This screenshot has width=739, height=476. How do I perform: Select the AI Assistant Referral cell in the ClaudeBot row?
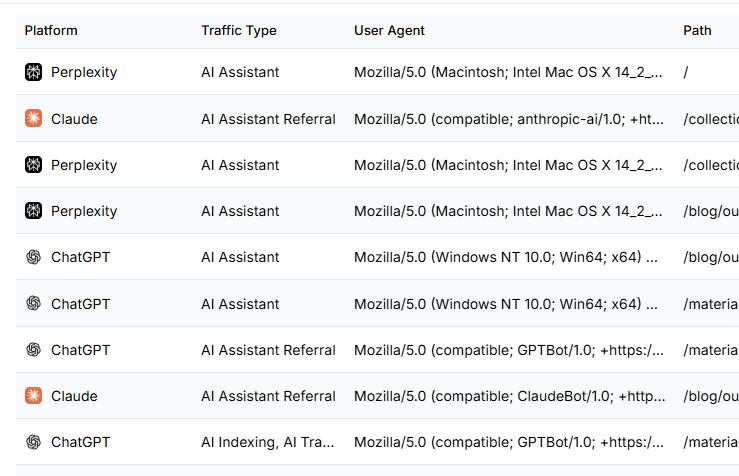(x=268, y=396)
